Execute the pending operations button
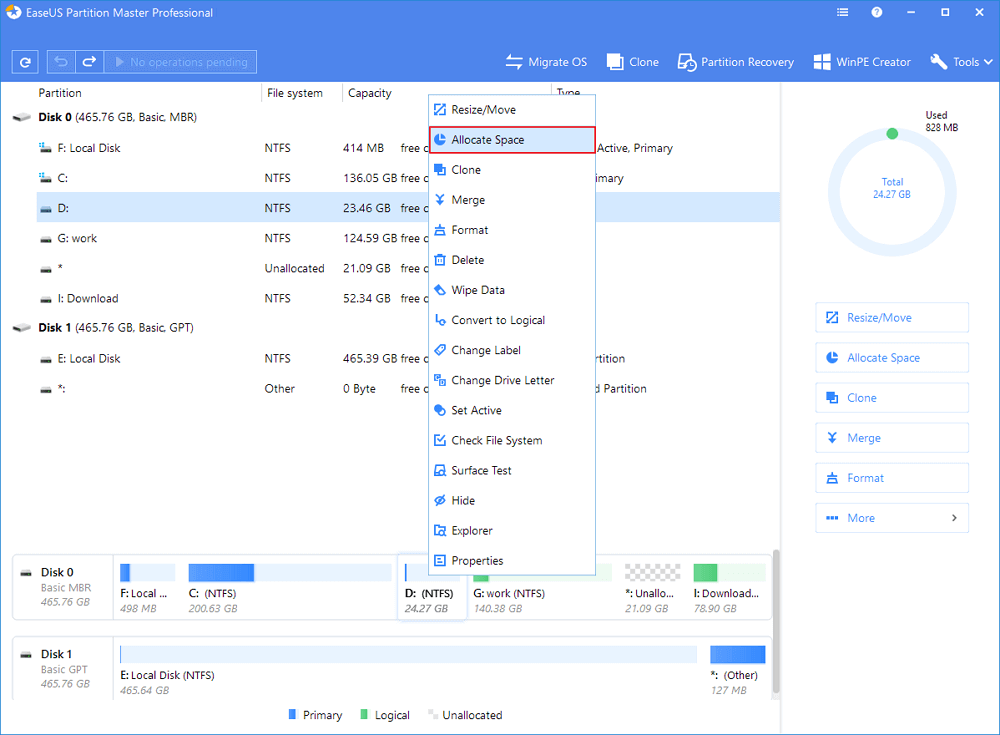The width and height of the screenshot is (1000, 735). click(x=180, y=62)
